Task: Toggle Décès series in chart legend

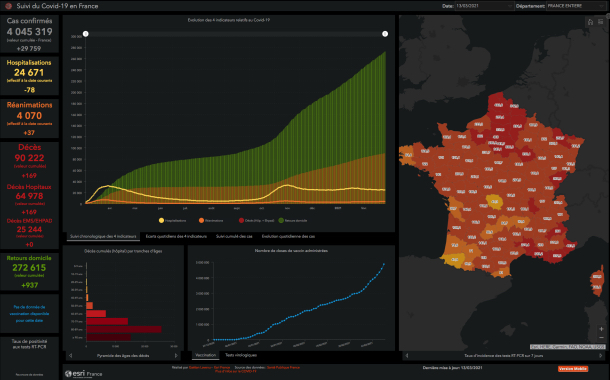Action: [x=256, y=221]
